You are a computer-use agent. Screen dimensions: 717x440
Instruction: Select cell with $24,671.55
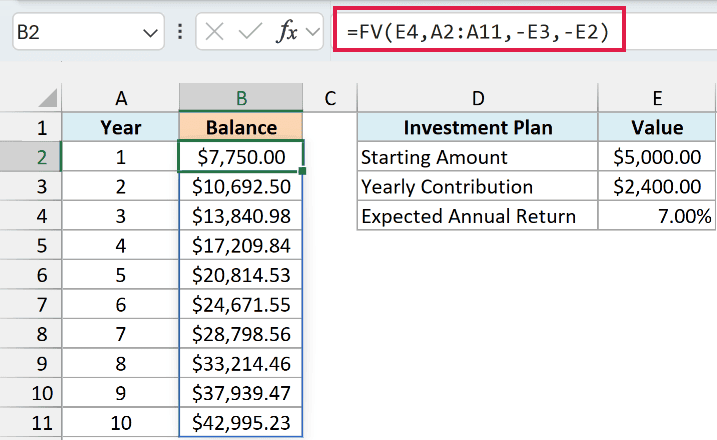[x=241, y=304]
